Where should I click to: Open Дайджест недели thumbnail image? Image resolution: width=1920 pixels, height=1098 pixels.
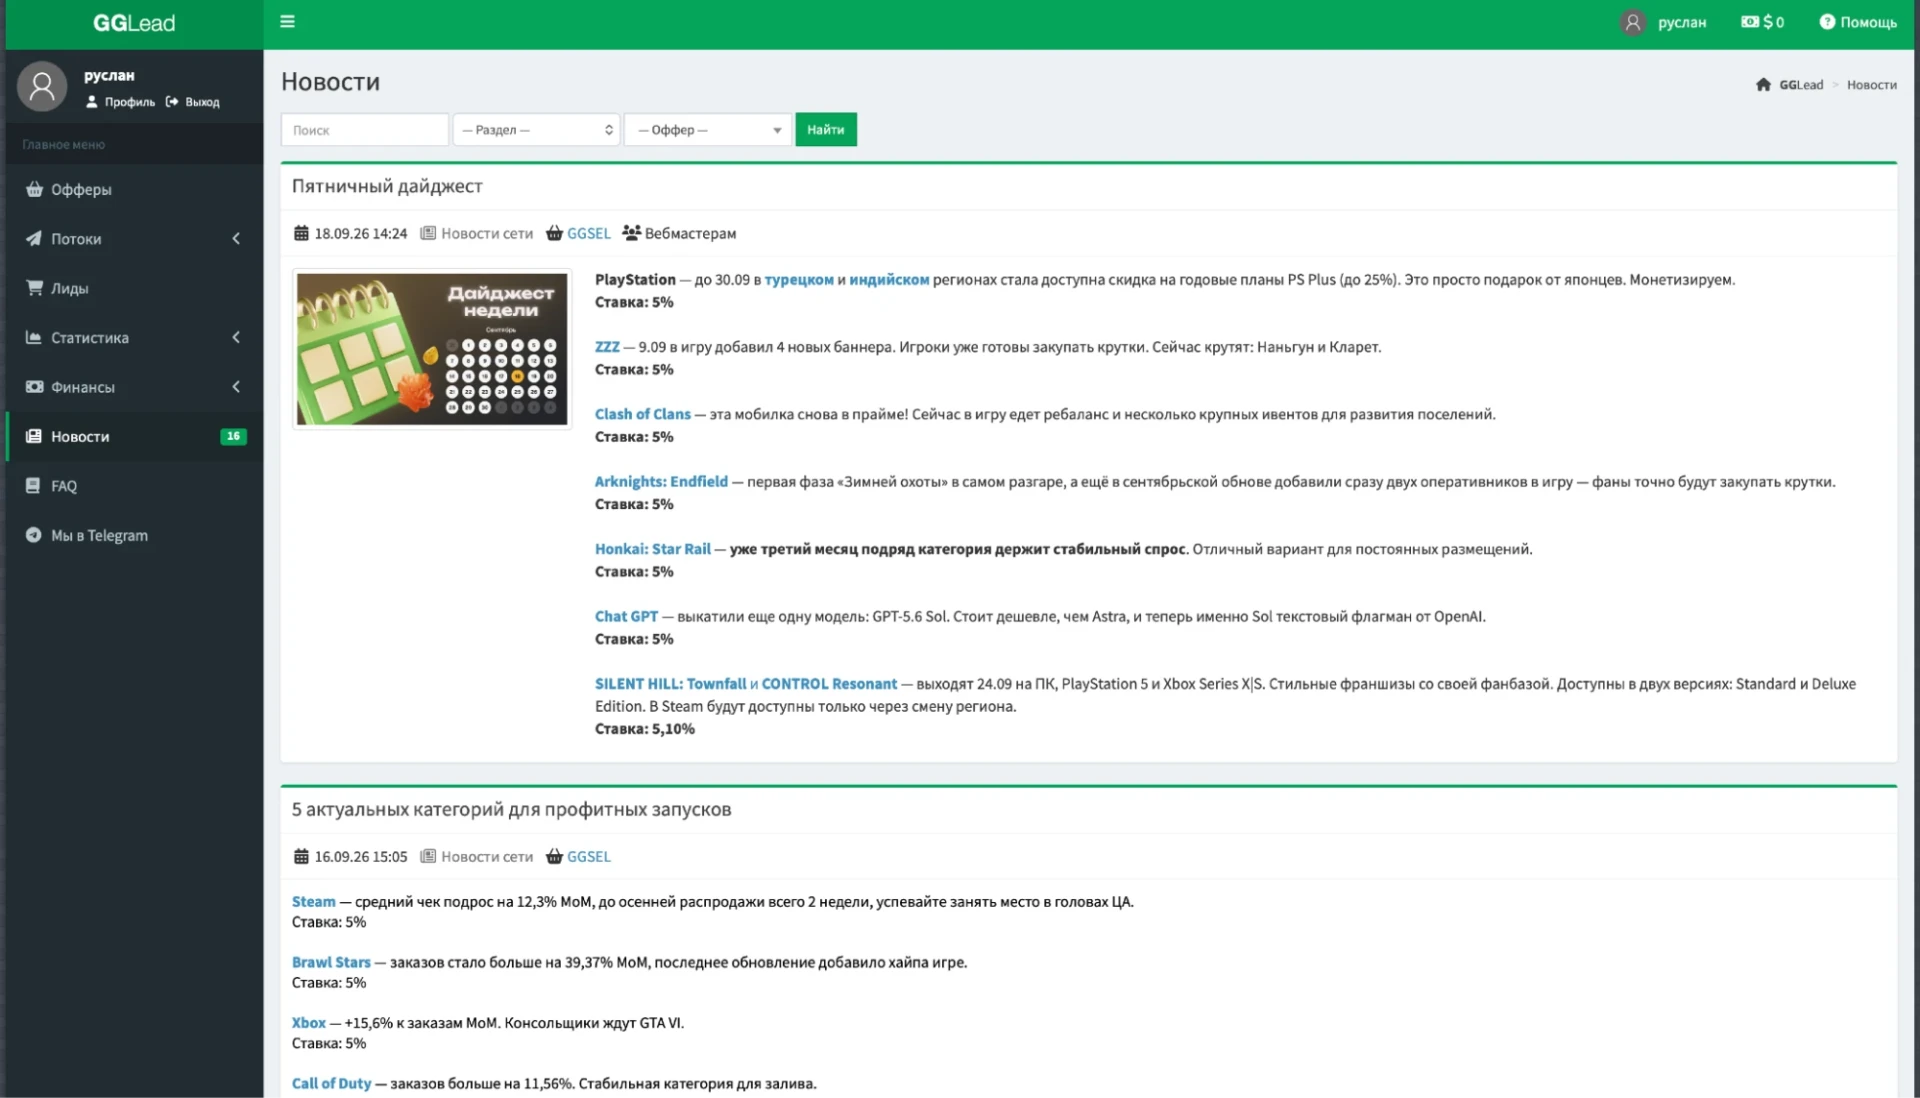pos(432,349)
